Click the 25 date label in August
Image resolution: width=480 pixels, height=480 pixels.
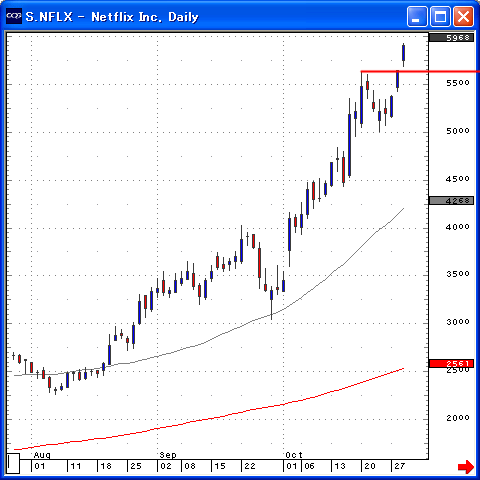[x=136, y=466]
